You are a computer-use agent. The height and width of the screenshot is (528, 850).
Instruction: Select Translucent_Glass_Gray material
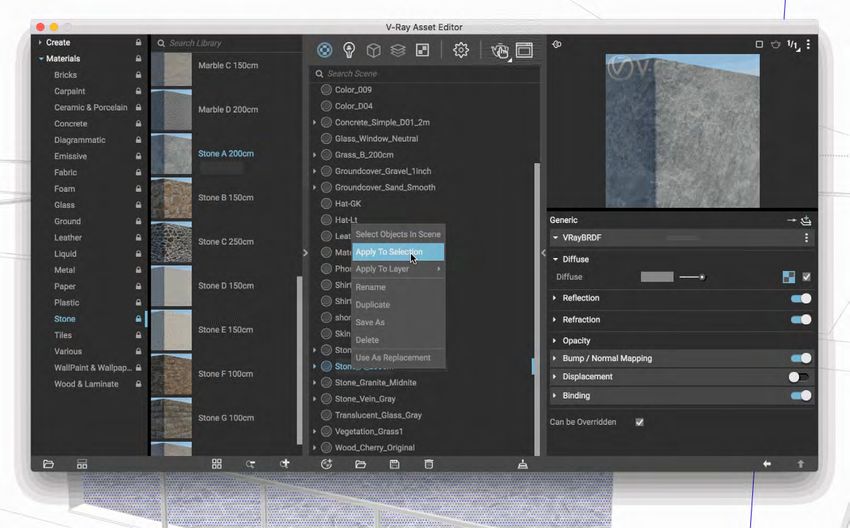(378, 415)
